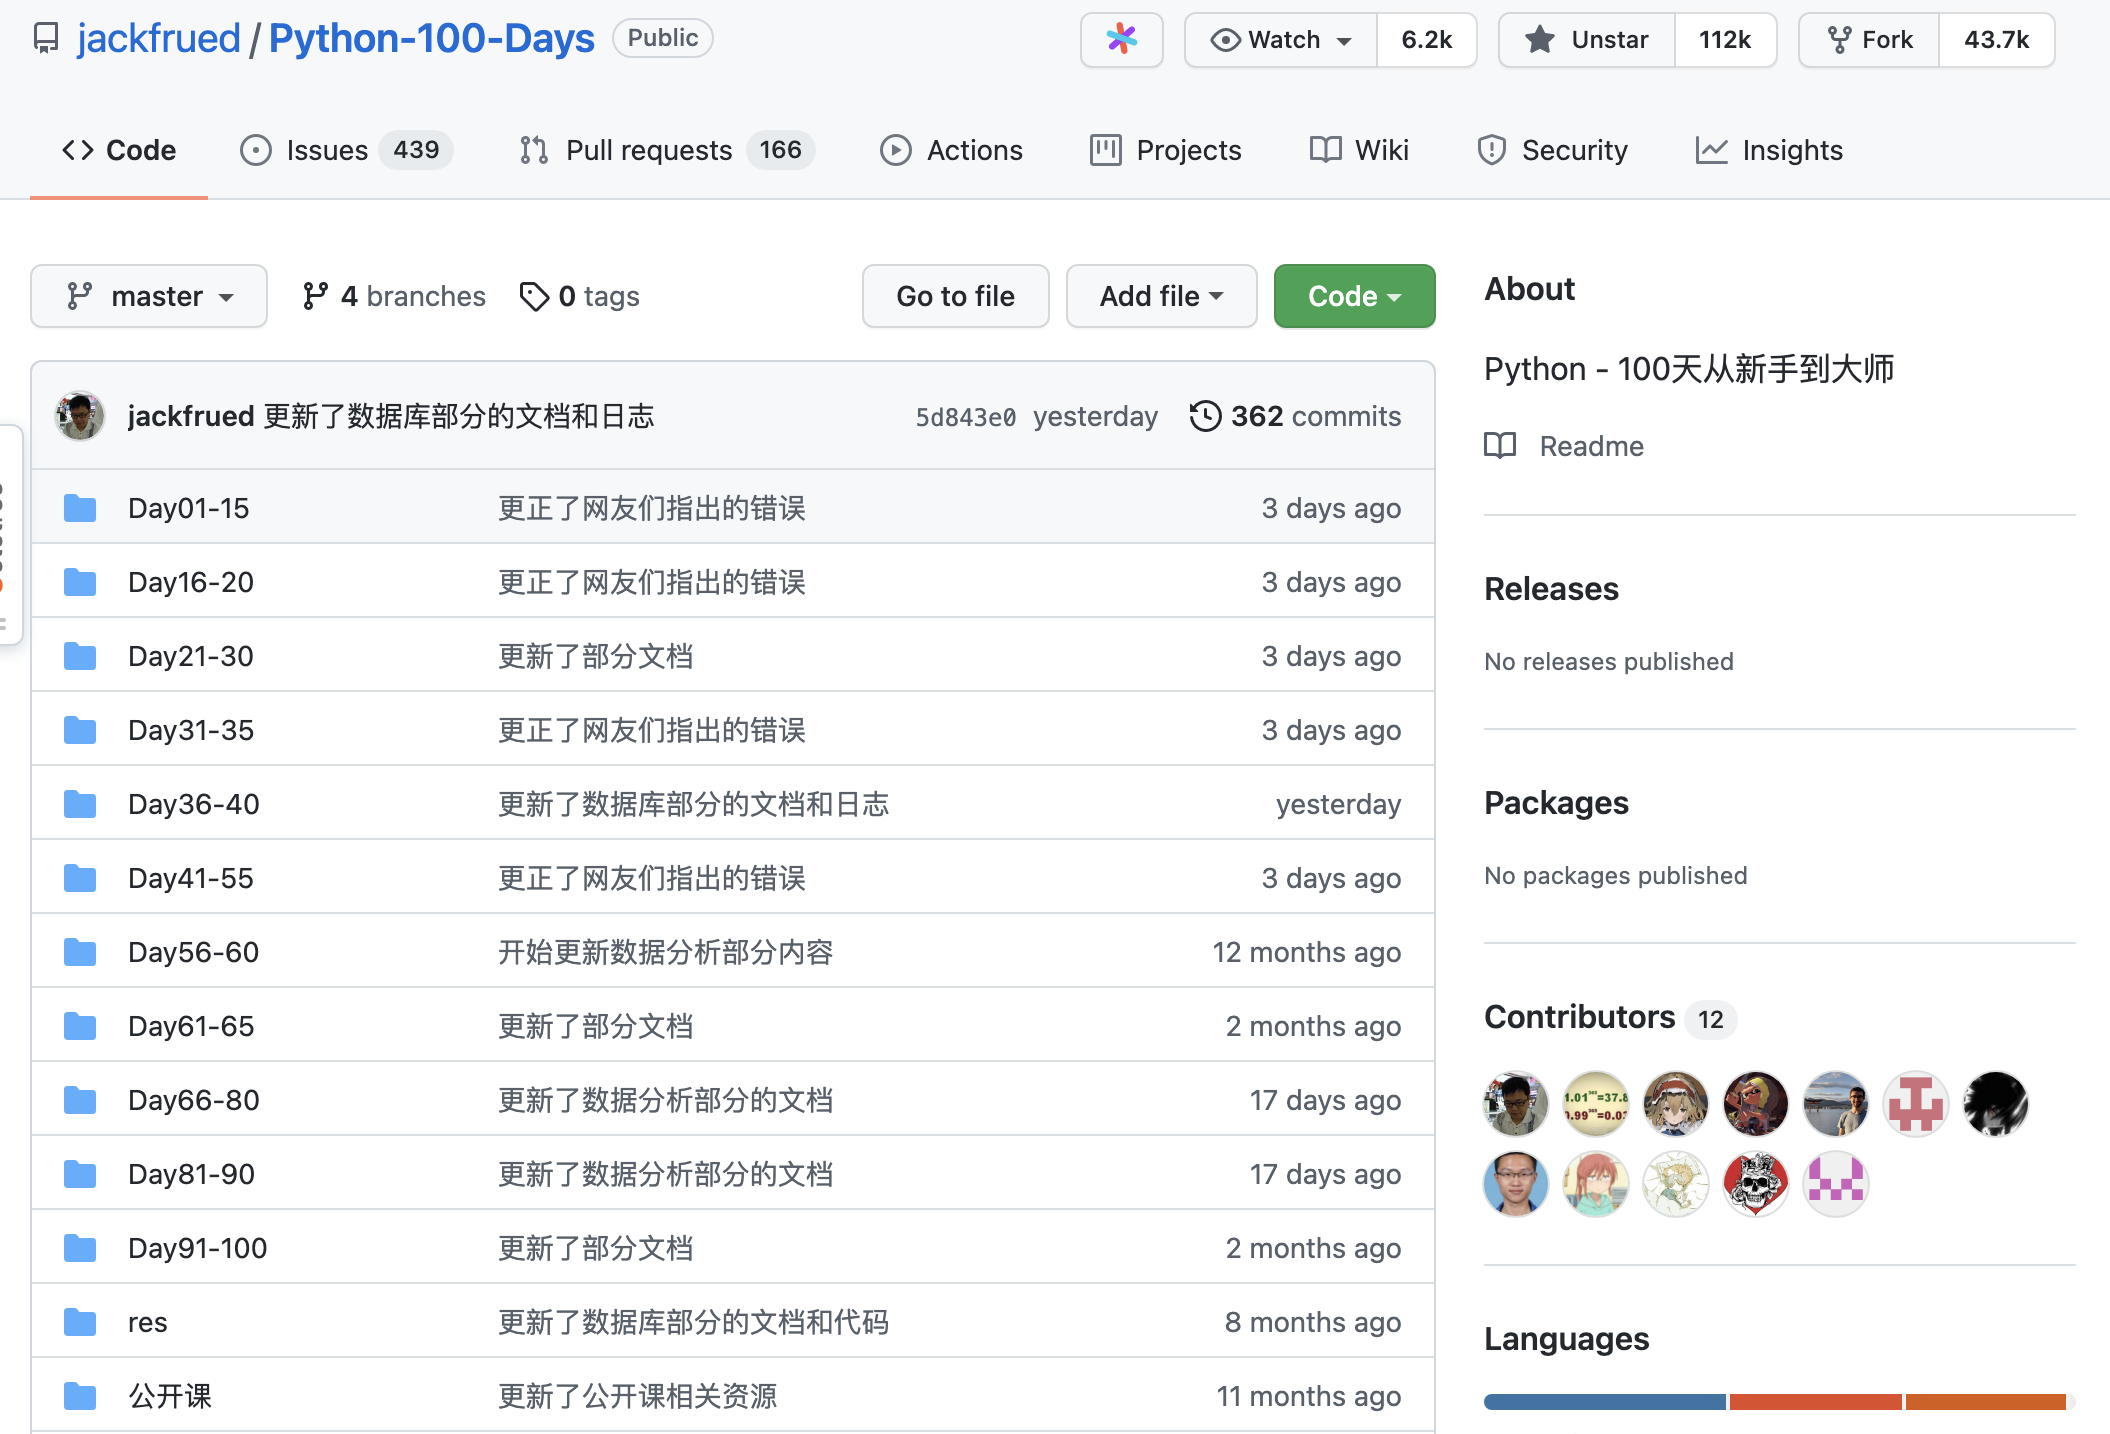Open the master branch dropdown

tap(149, 296)
